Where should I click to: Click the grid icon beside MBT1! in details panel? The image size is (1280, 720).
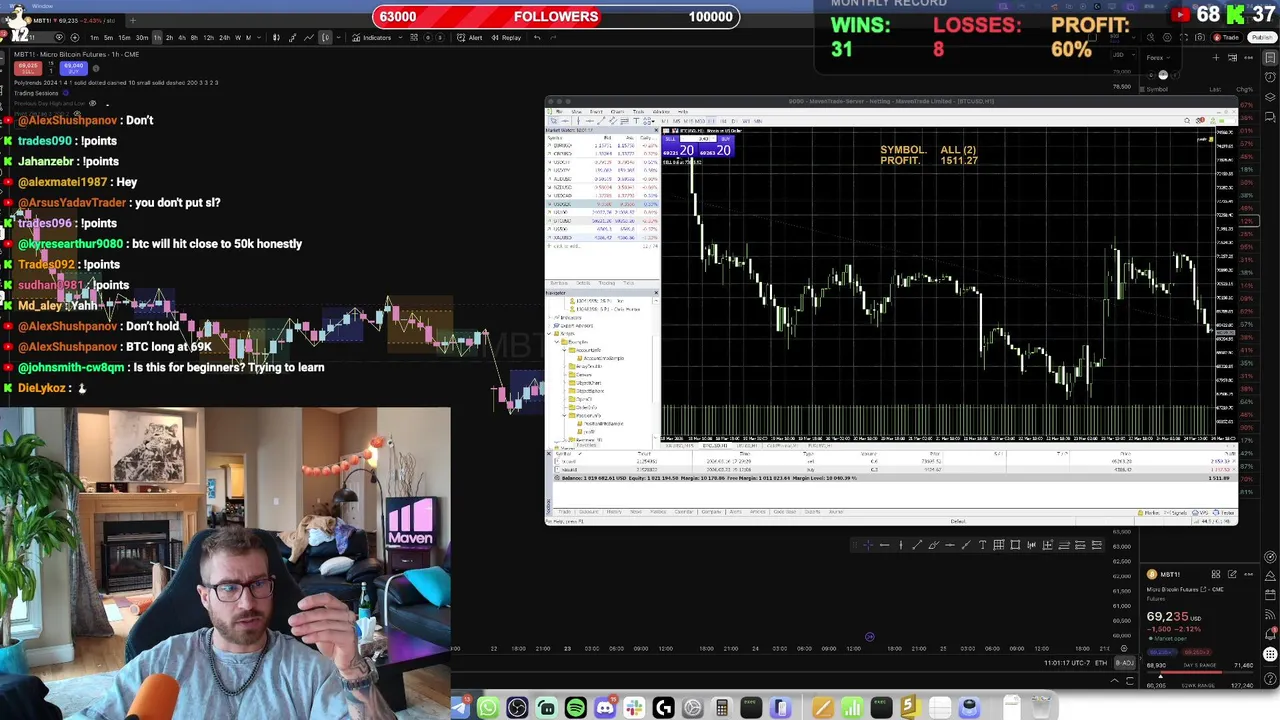point(1216,574)
